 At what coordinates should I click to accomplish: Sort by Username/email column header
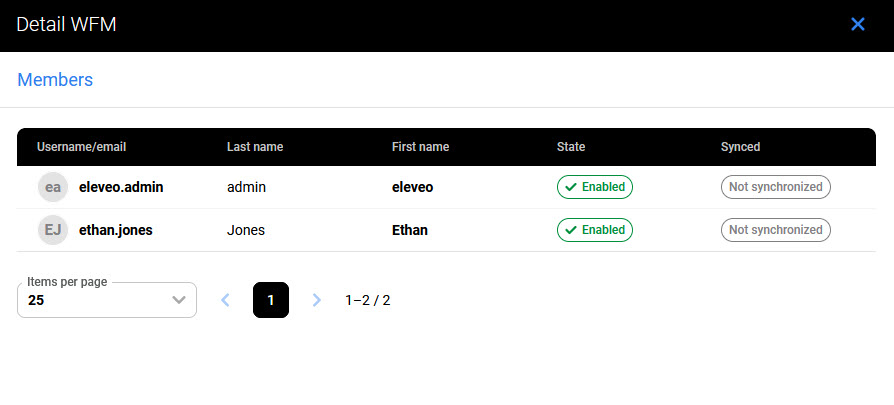pyautogui.click(x=82, y=147)
